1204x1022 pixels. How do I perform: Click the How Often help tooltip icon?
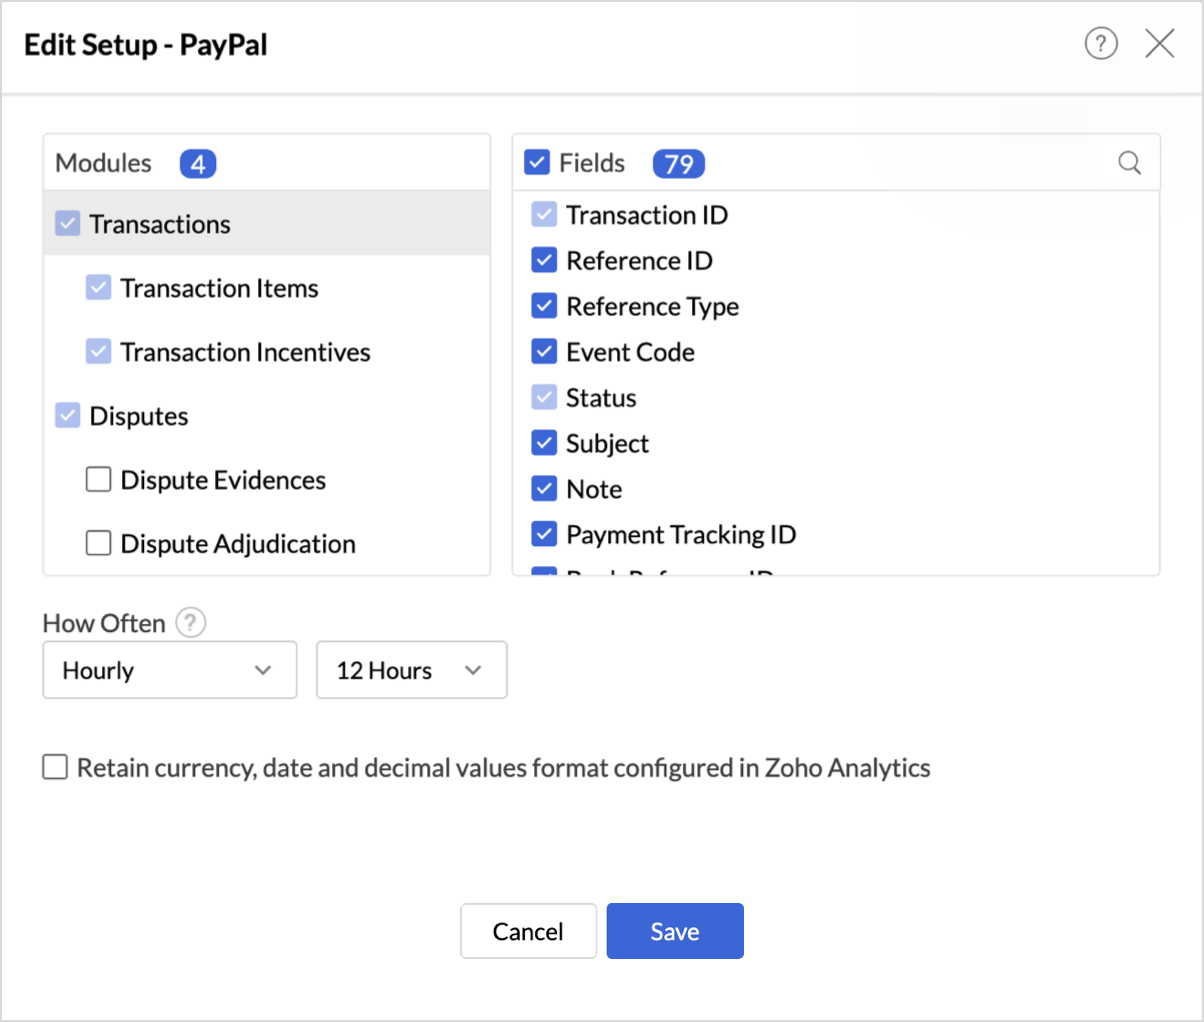[x=190, y=623]
